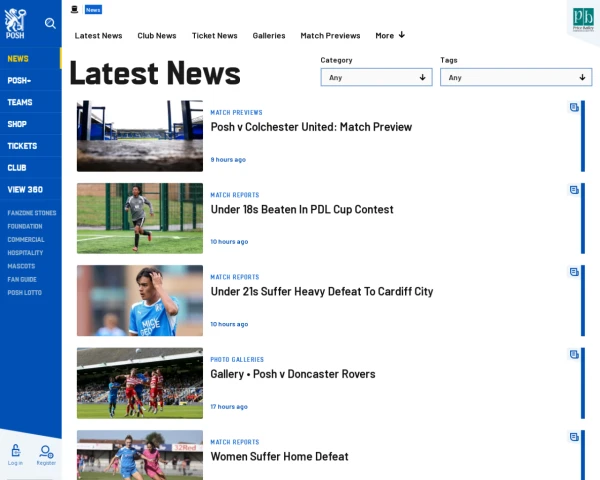Go to Foundation link
The image size is (600, 480).
[x=25, y=226]
